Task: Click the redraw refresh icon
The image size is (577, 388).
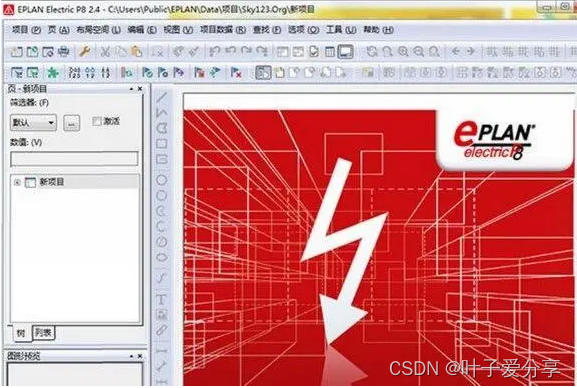Action: pos(372,52)
